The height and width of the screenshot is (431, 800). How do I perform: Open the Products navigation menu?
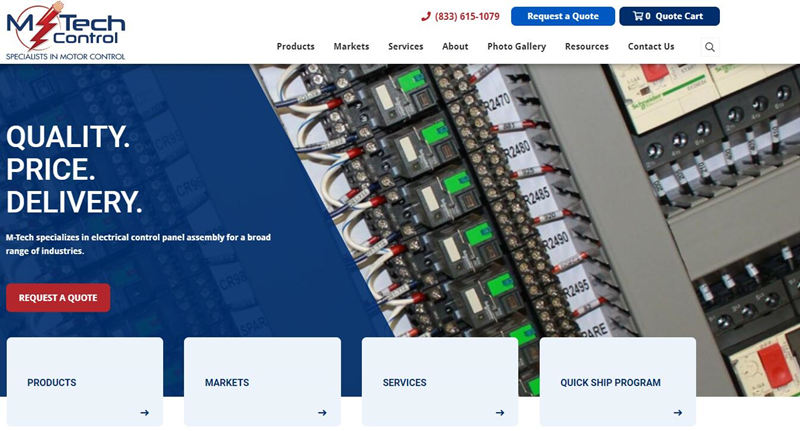[295, 46]
